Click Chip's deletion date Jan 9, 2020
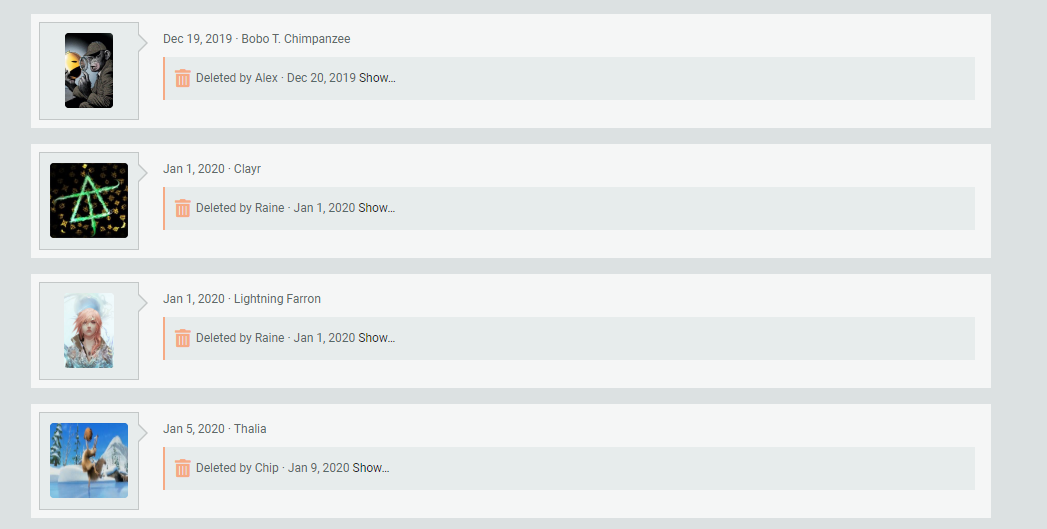The width and height of the screenshot is (1047, 529). point(318,468)
